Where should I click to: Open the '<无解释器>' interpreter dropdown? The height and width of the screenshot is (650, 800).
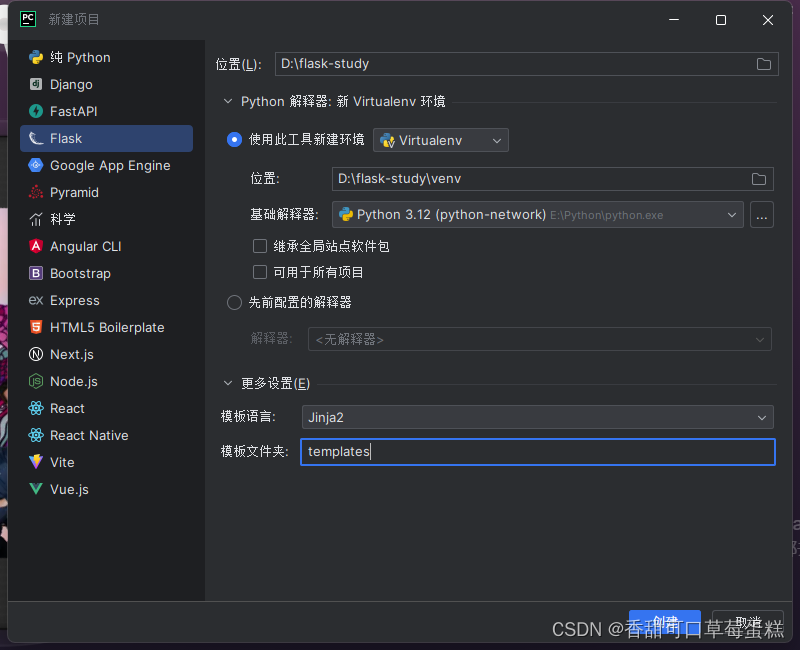(x=540, y=339)
